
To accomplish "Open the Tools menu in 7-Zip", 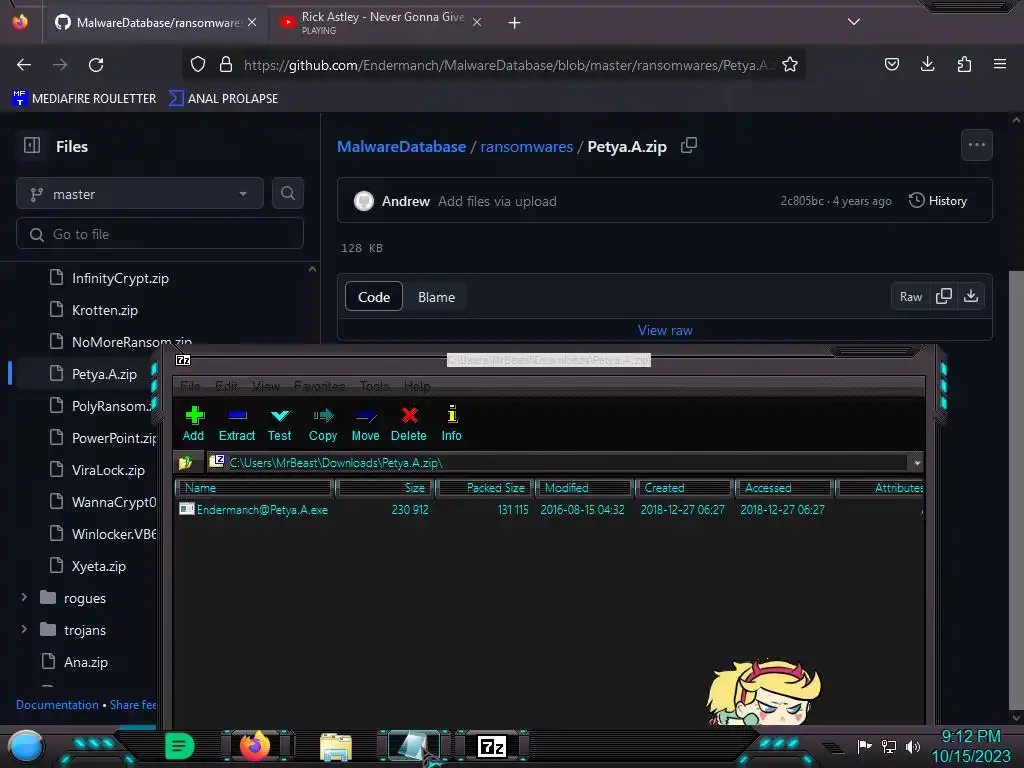I will [374, 386].
